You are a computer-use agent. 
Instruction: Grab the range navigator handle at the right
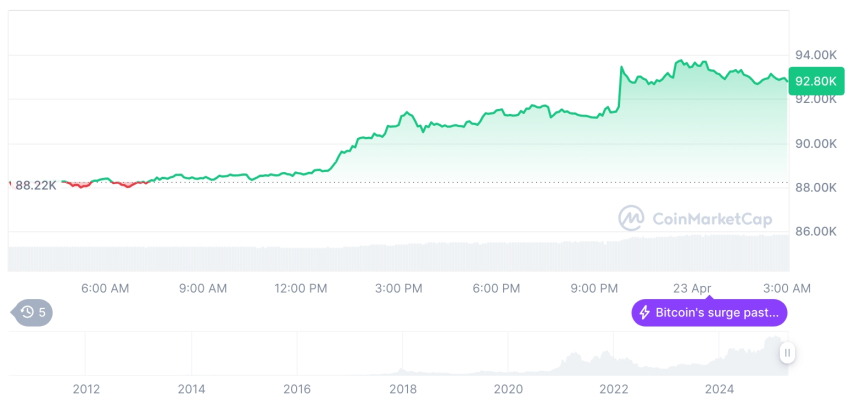[x=788, y=353]
